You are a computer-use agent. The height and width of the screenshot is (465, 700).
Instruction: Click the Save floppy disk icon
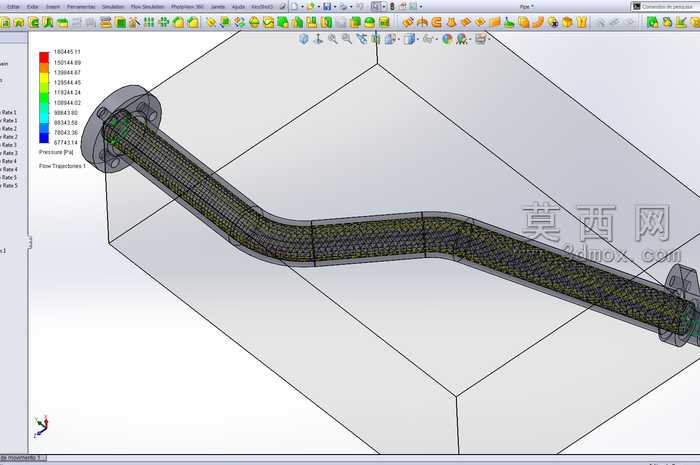[x=327, y=7]
